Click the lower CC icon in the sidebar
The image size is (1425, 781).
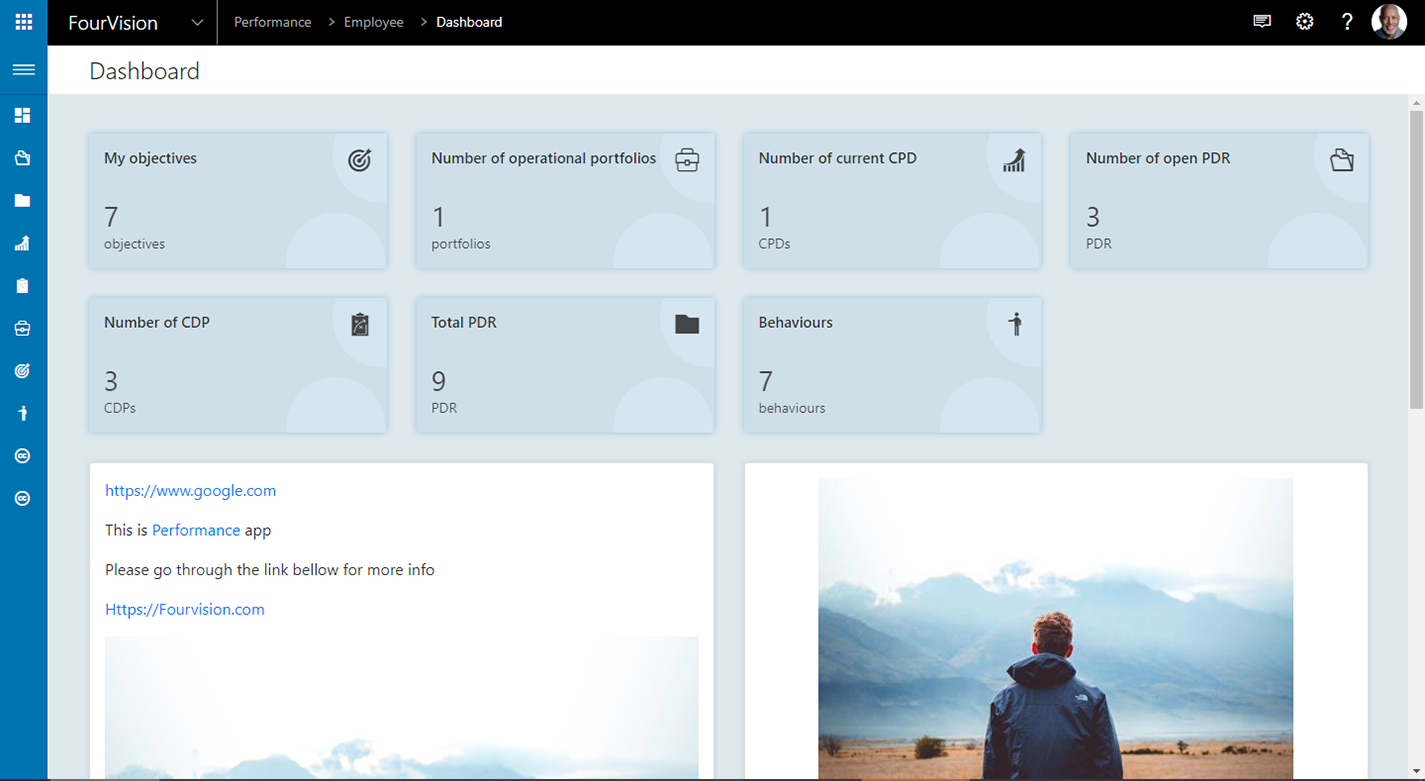click(23, 498)
